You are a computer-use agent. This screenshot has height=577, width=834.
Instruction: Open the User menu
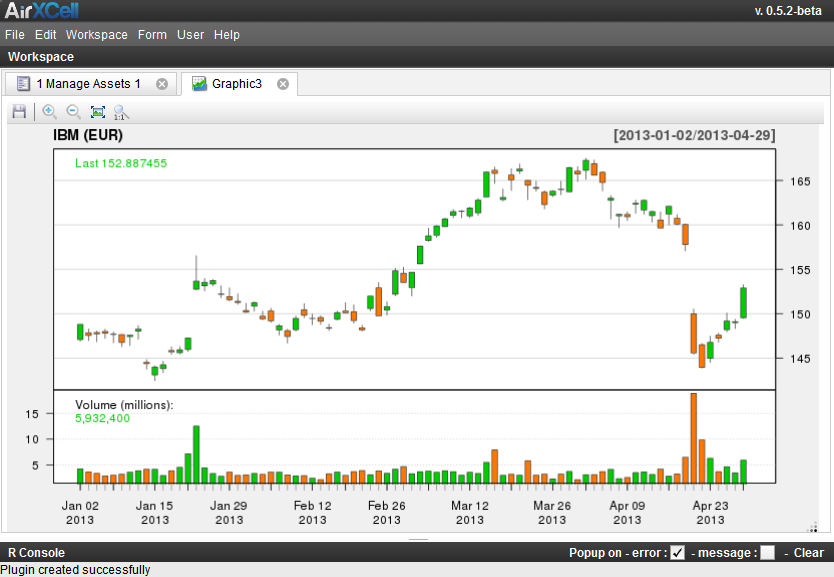(190, 35)
